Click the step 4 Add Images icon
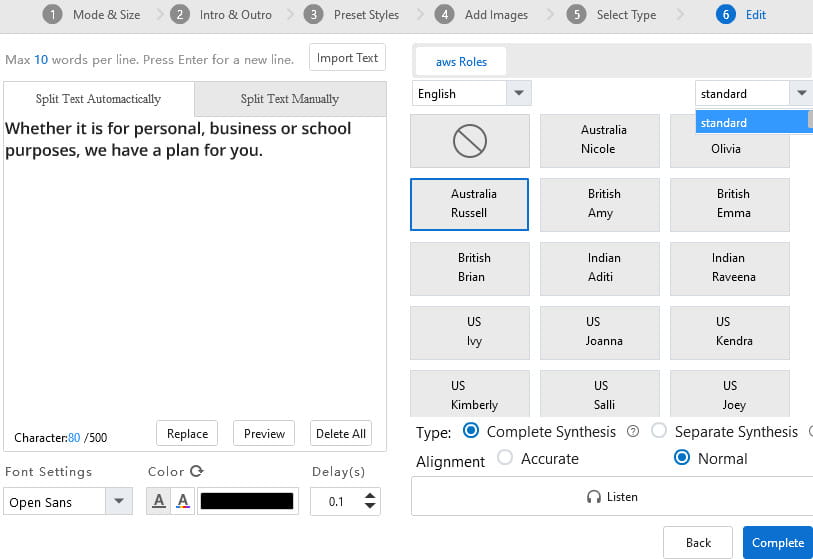 pos(444,15)
